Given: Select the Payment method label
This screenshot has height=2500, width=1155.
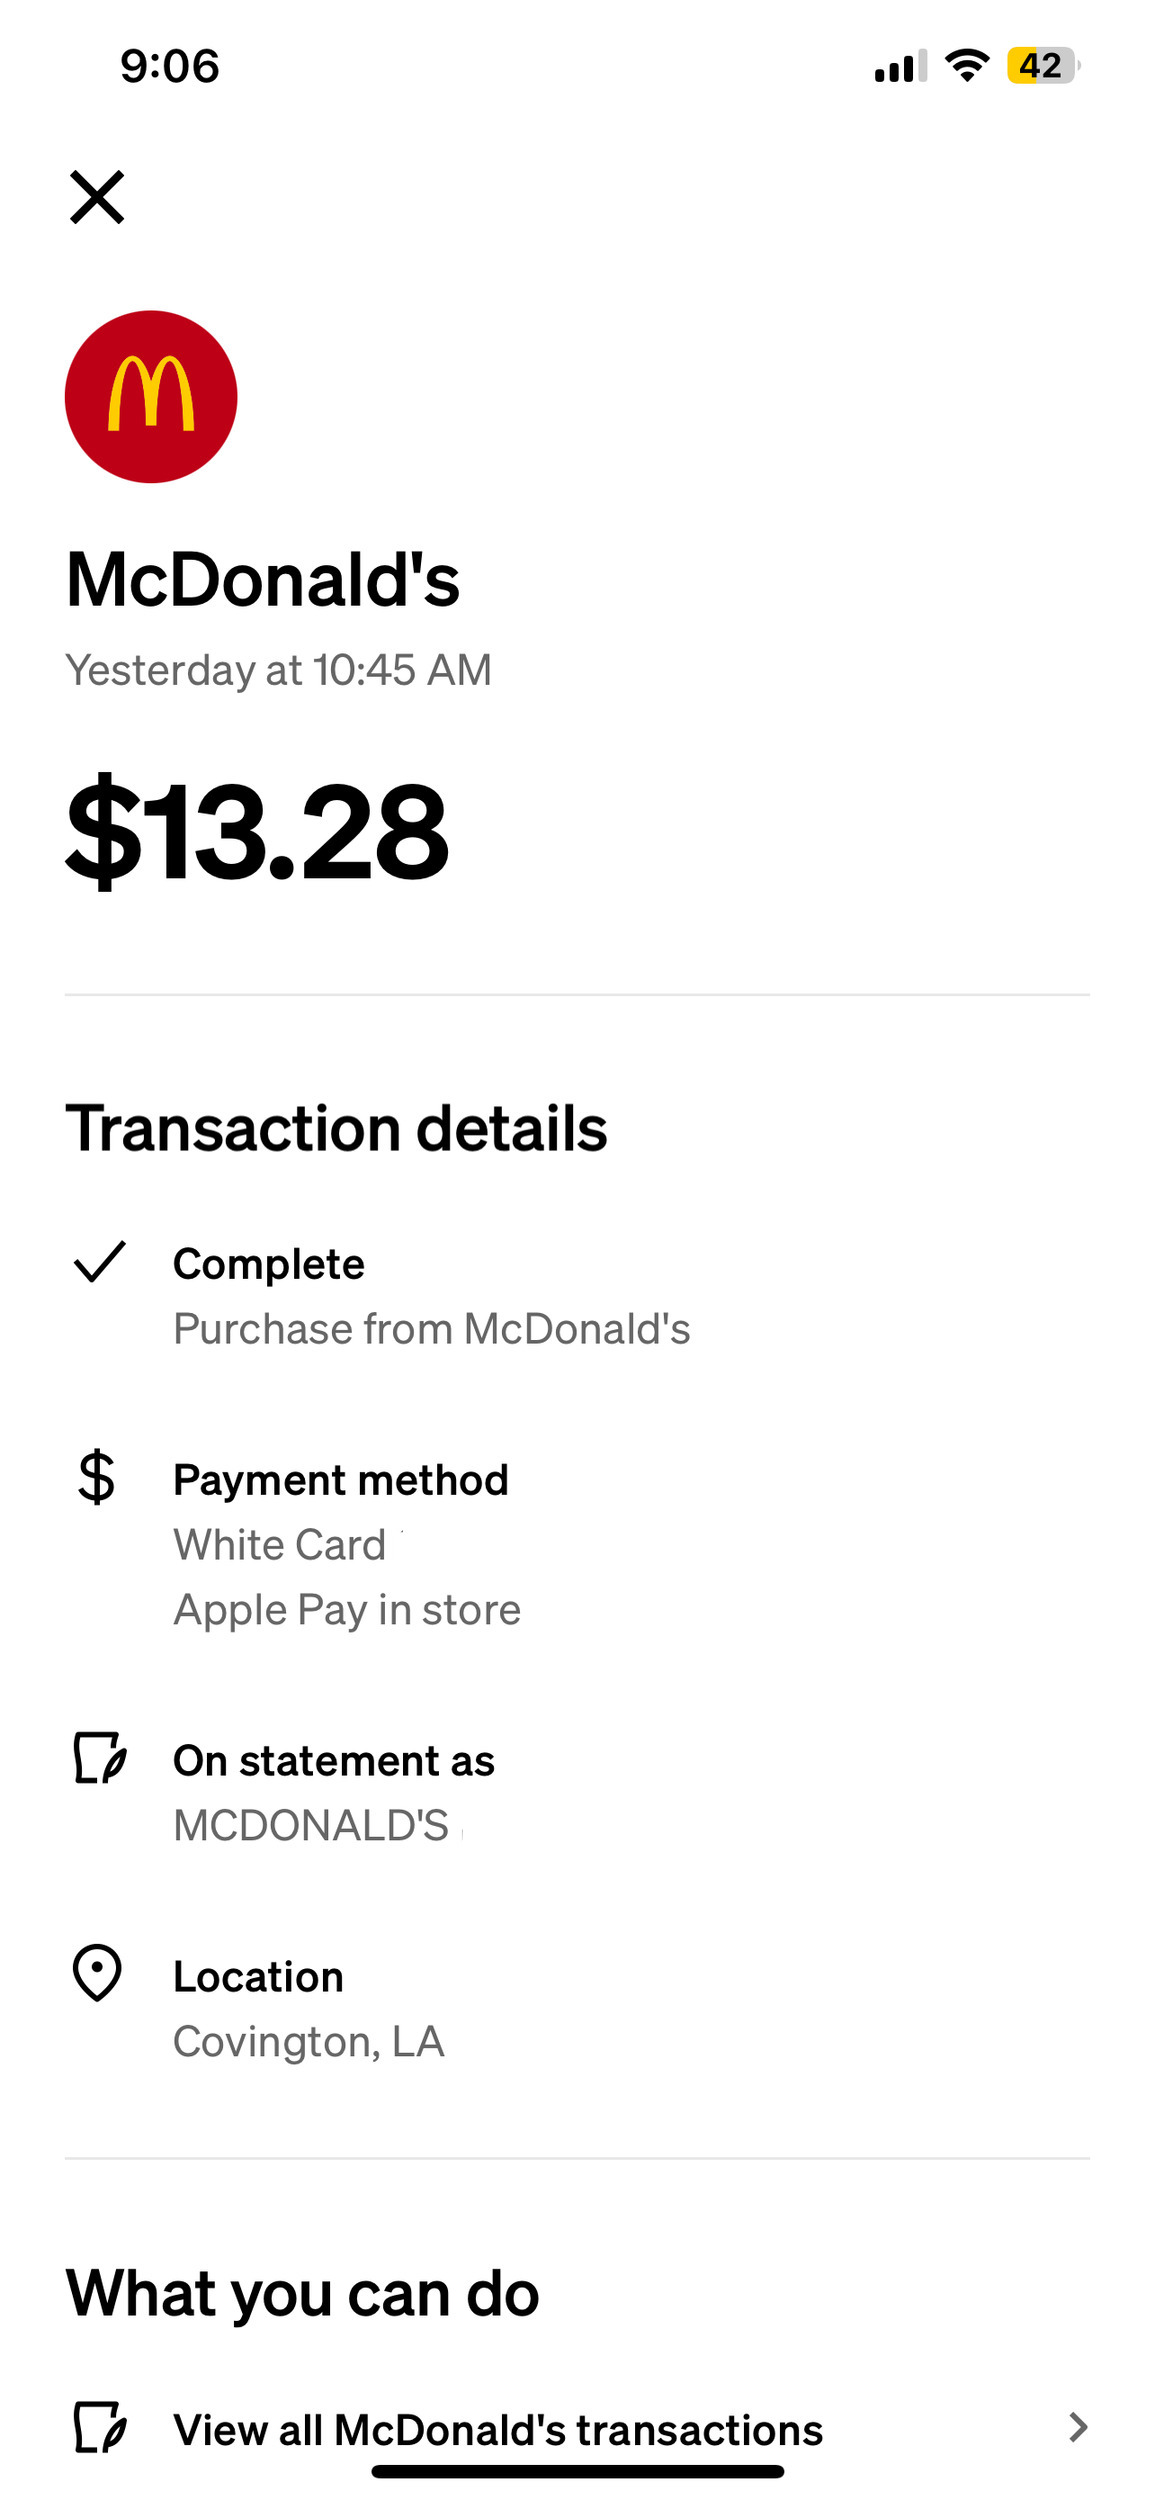Looking at the screenshot, I should [x=340, y=1480].
